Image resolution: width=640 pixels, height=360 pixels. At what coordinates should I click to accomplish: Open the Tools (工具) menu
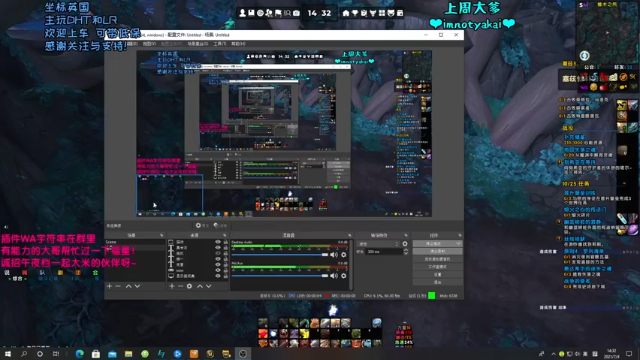[x=220, y=44]
